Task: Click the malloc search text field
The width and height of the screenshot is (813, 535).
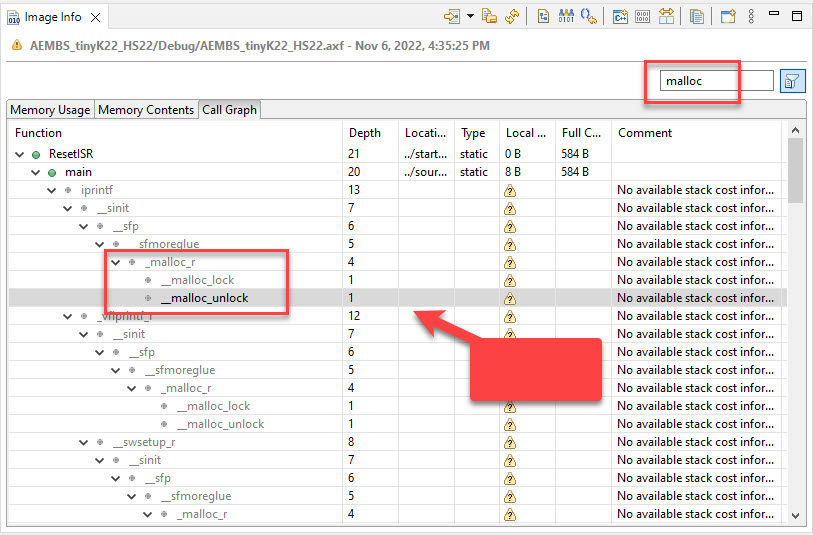Action: coord(716,81)
